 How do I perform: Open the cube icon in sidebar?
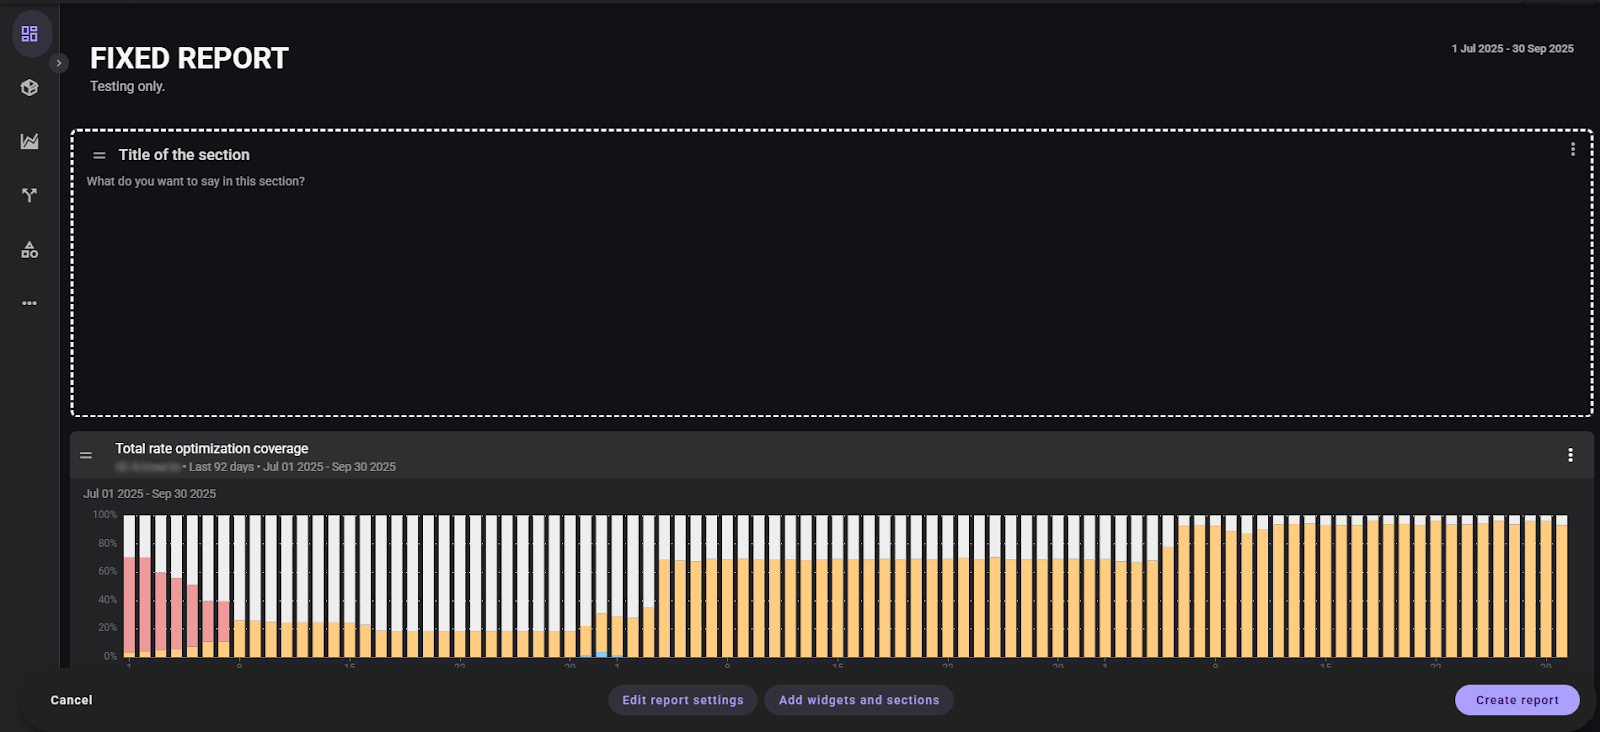click(x=30, y=88)
